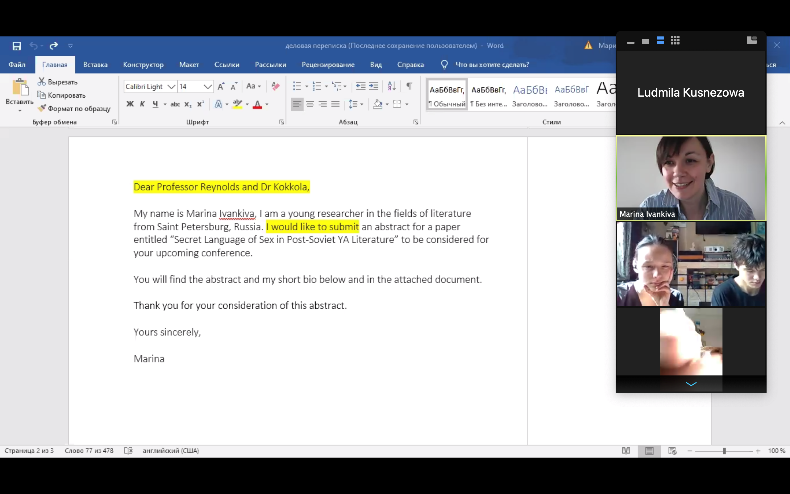Toggle italic К formatting
The height and width of the screenshot is (494, 790).
point(142,104)
